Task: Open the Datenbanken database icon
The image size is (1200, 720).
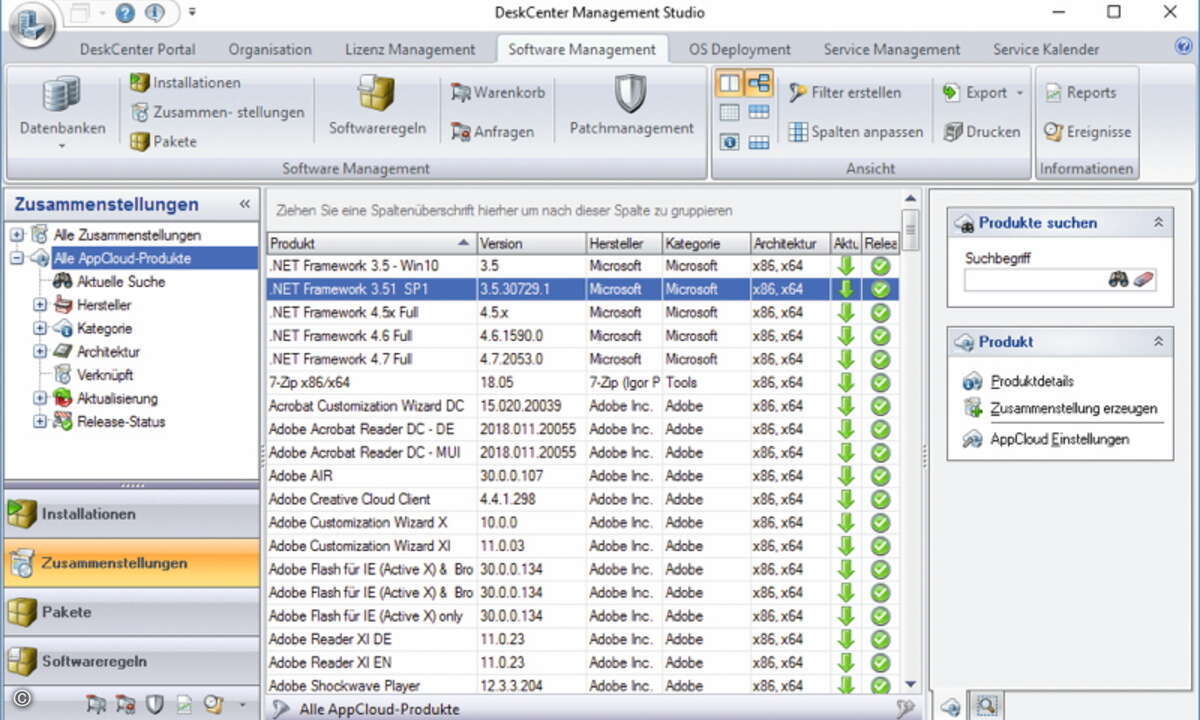Action: tap(61, 96)
